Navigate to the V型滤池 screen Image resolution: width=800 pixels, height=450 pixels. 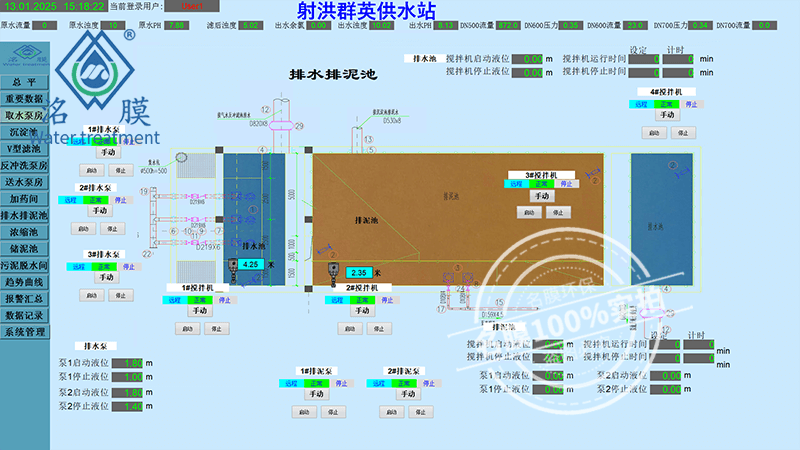24,148
